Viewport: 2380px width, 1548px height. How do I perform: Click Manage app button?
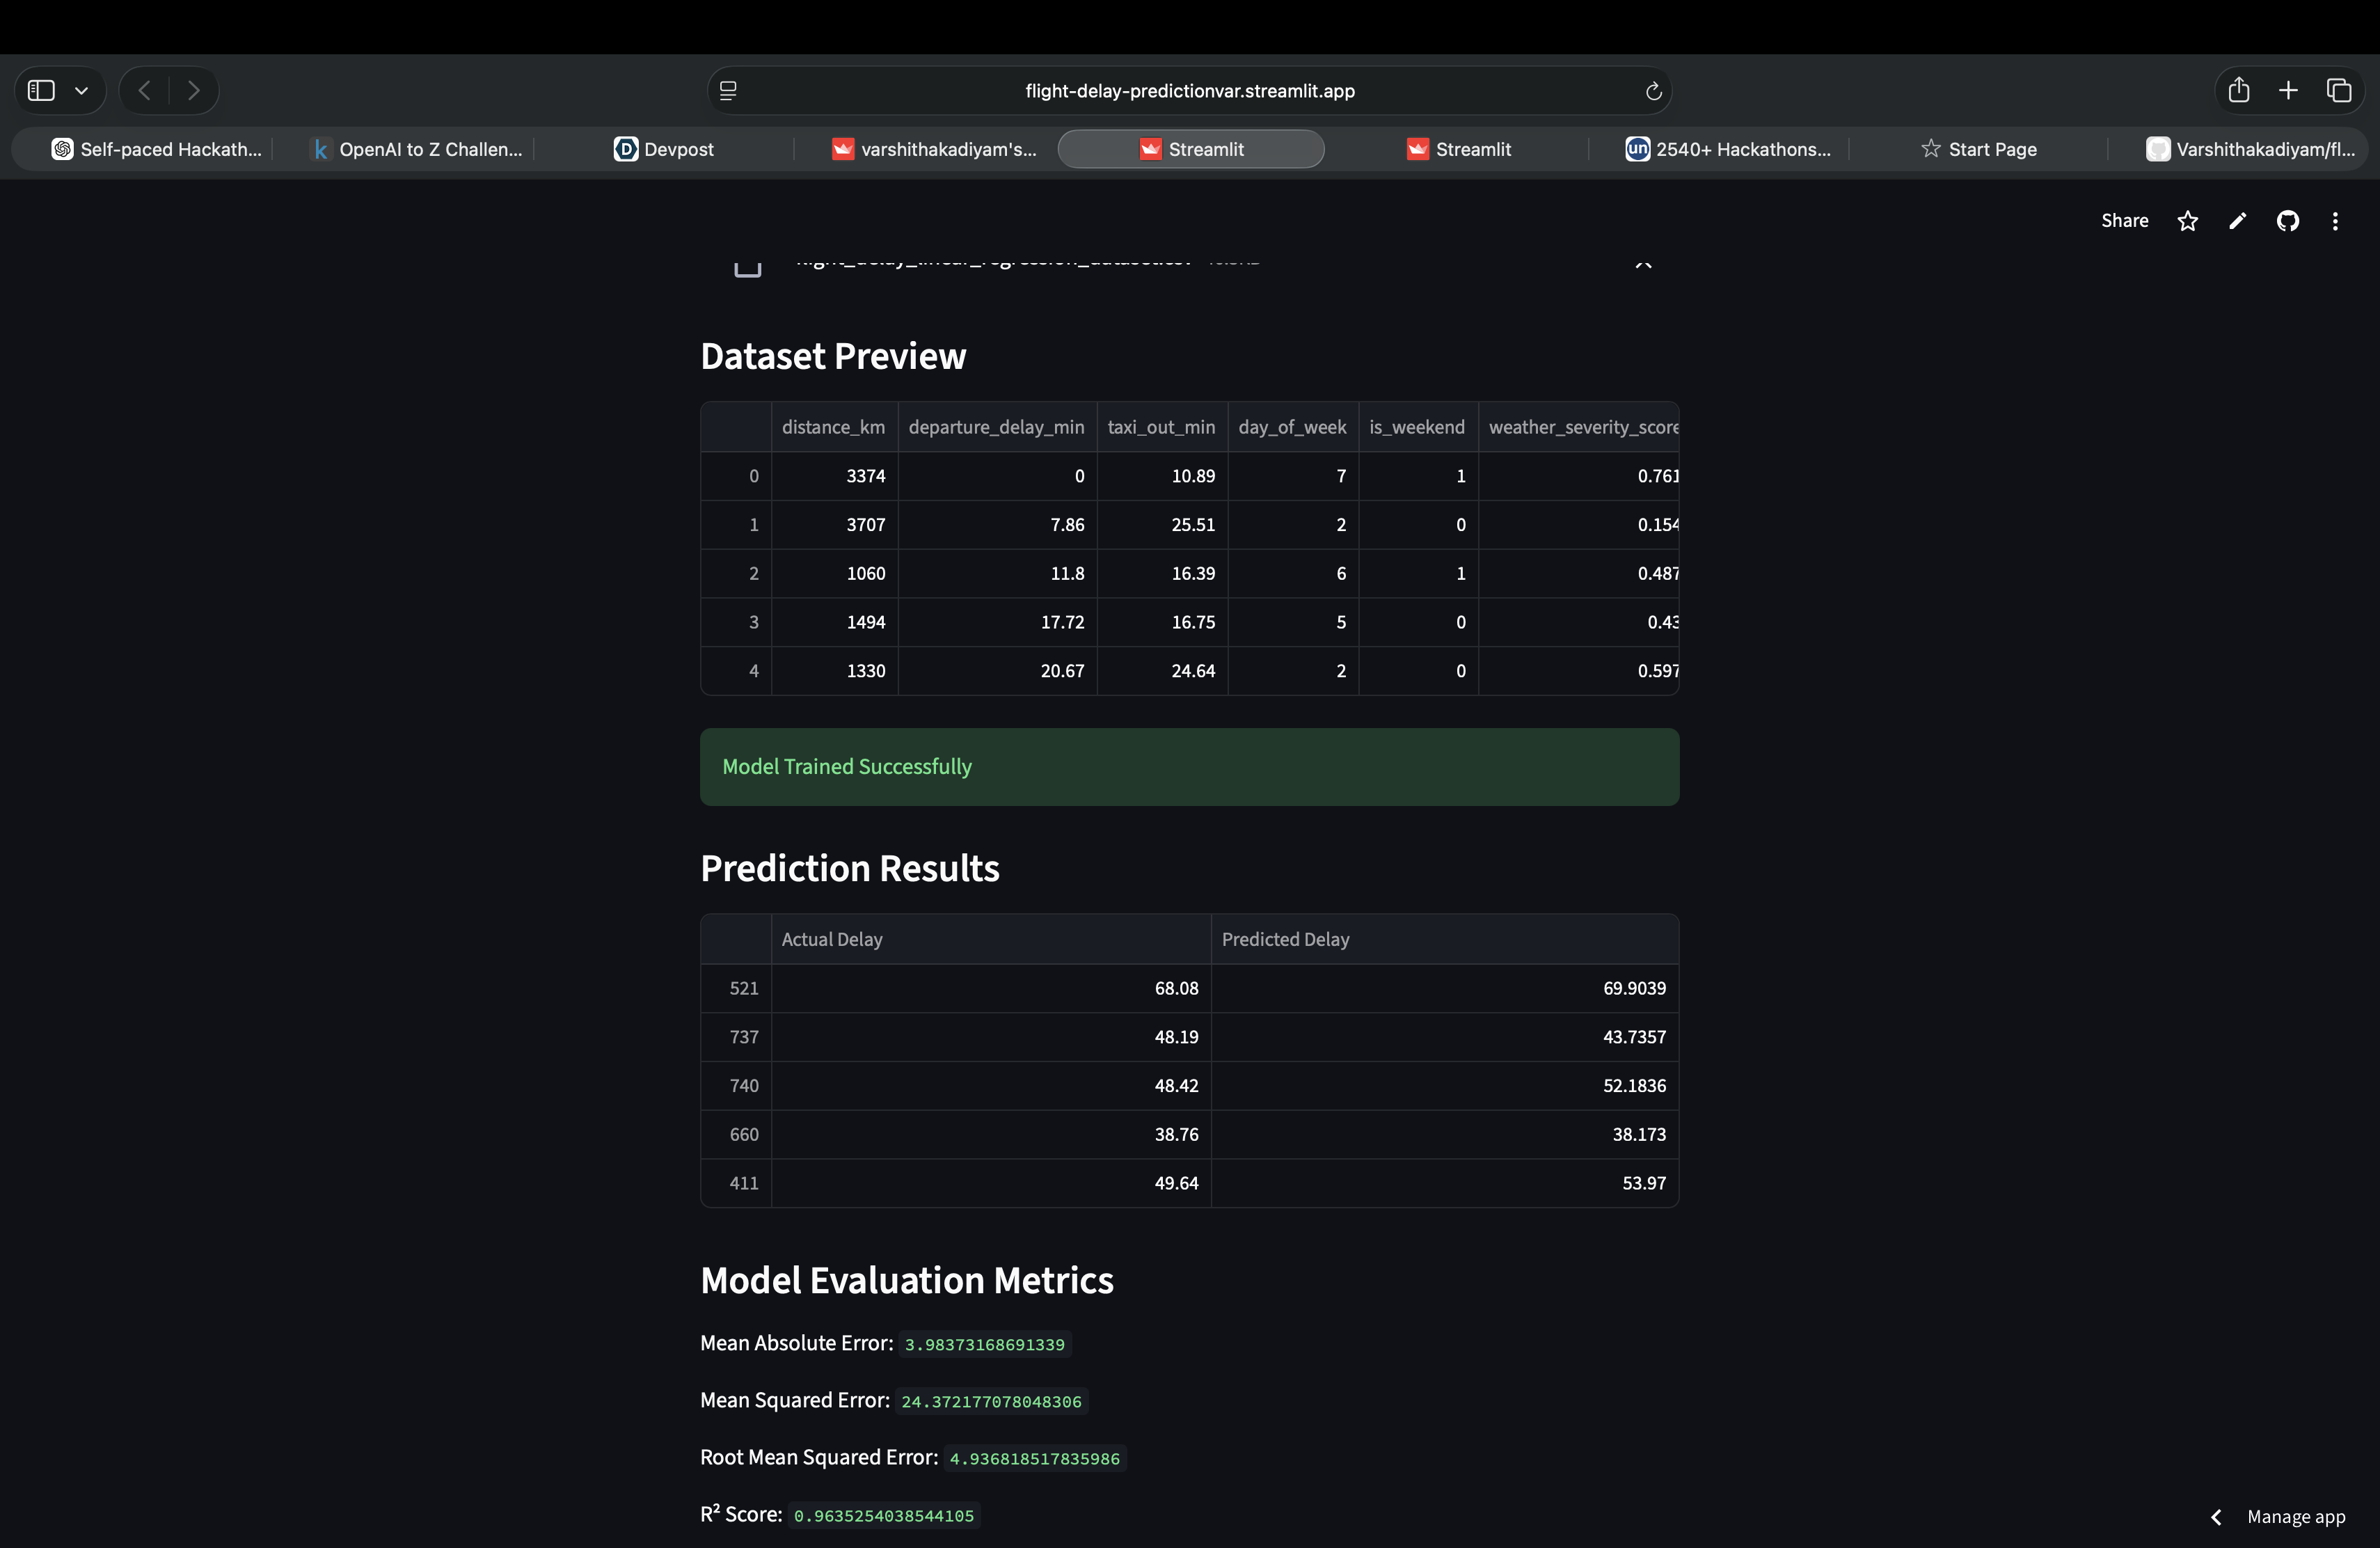pyautogui.click(x=2295, y=1517)
